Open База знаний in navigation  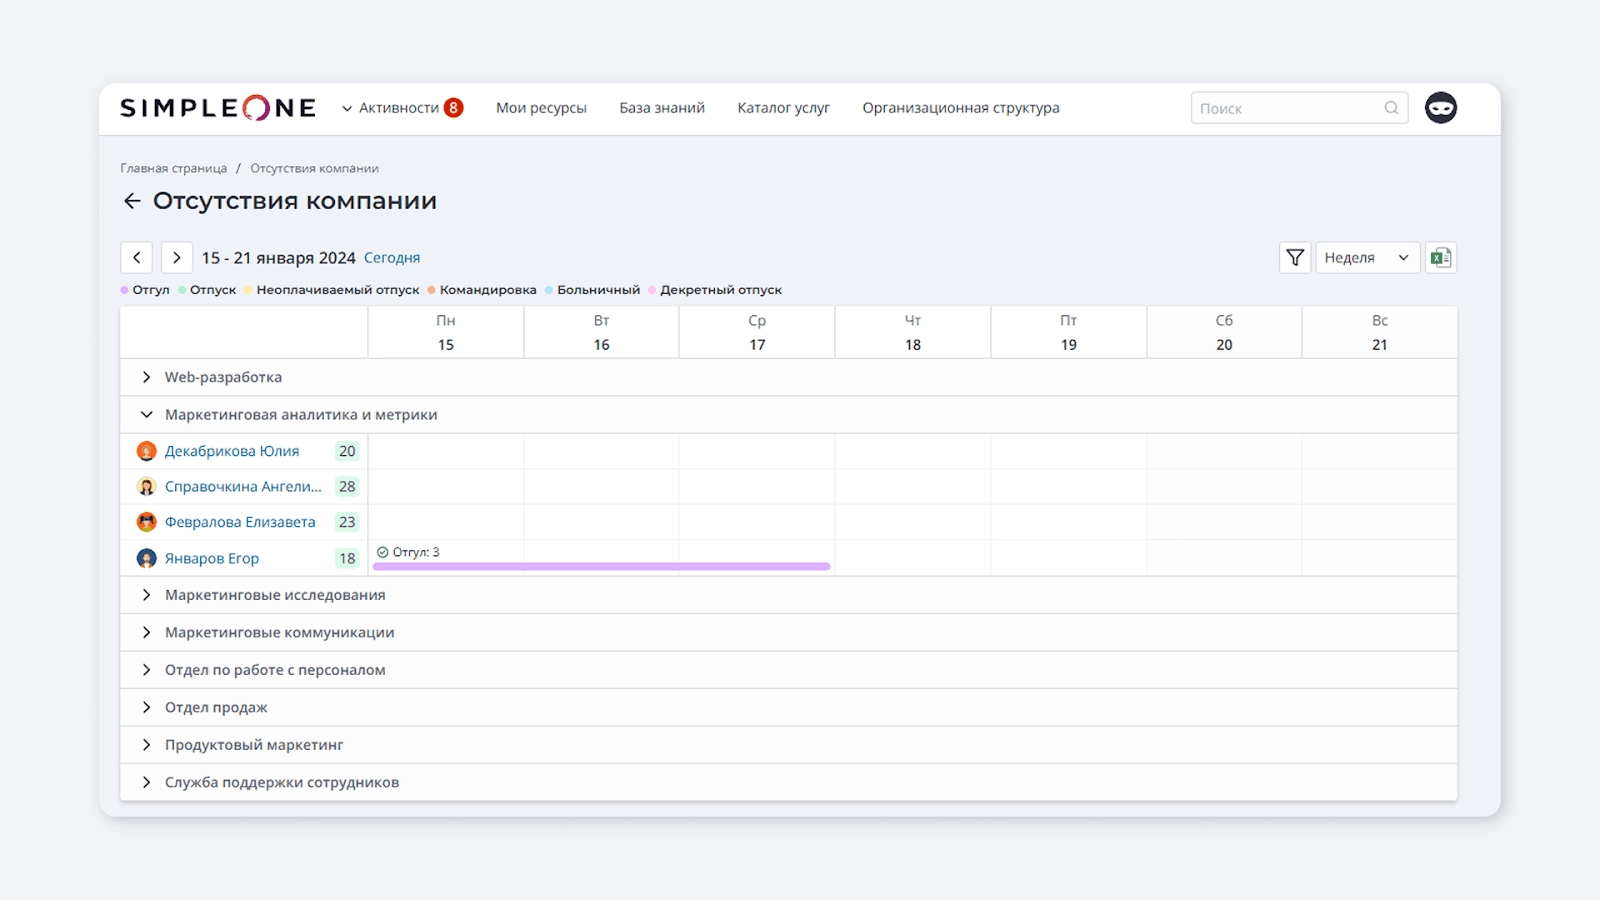point(661,108)
